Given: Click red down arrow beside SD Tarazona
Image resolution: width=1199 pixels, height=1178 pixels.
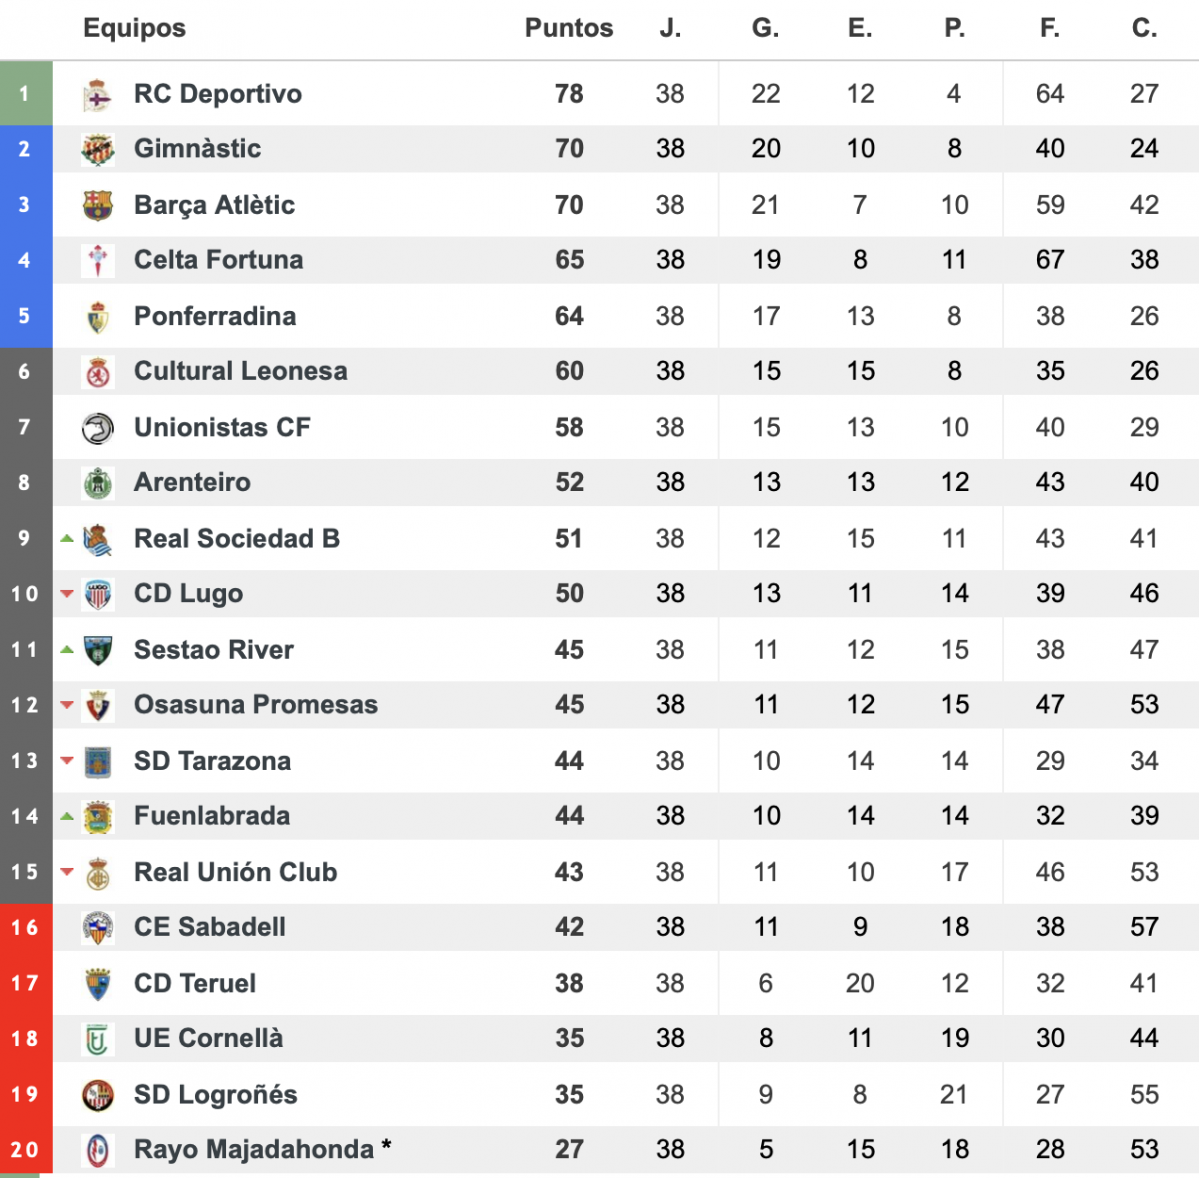Looking at the screenshot, I should pyautogui.click(x=67, y=761).
